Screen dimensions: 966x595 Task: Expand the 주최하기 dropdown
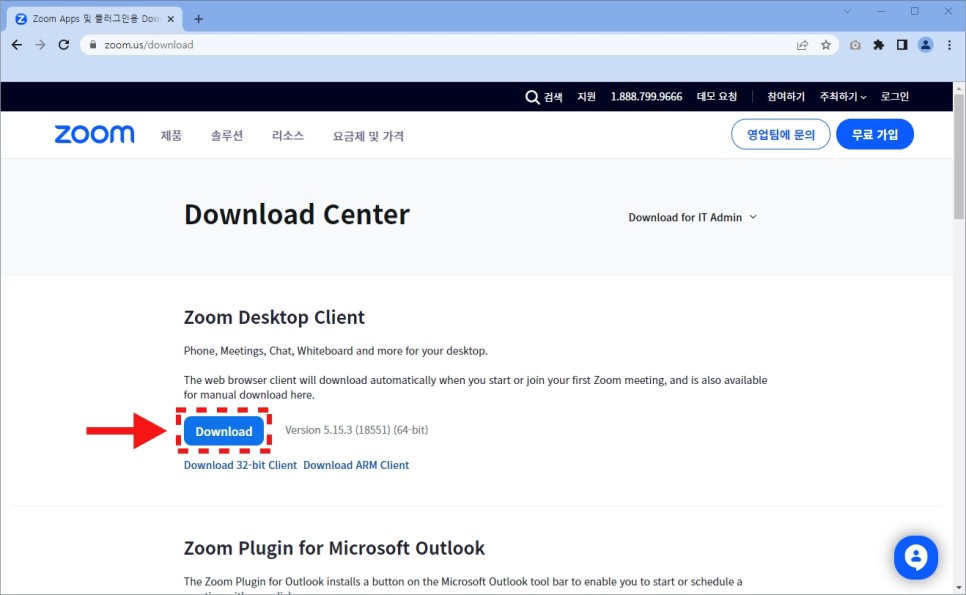pyautogui.click(x=842, y=97)
